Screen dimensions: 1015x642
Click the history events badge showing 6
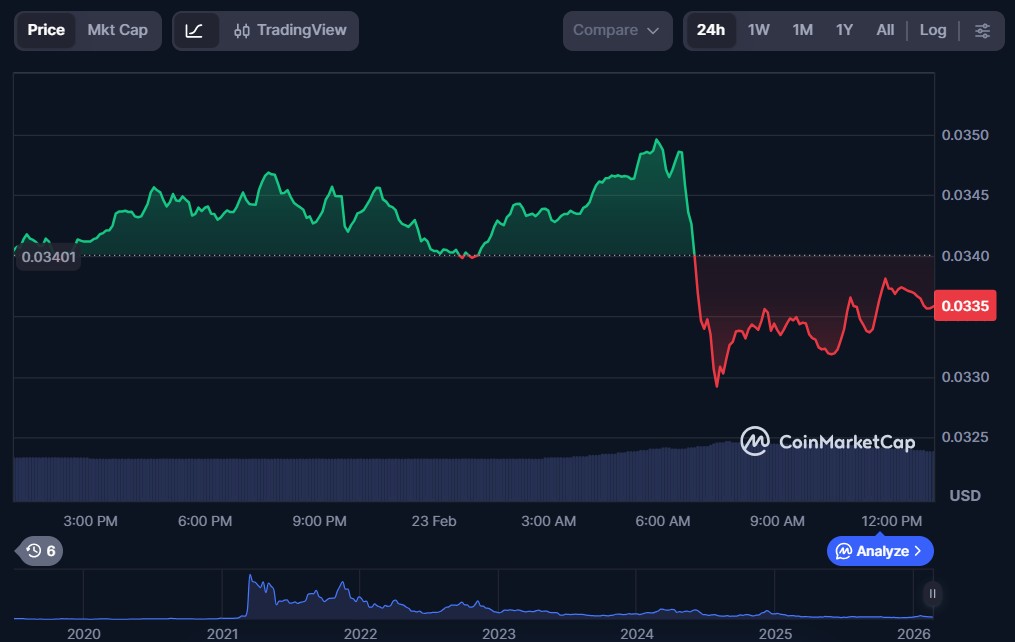(41, 551)
